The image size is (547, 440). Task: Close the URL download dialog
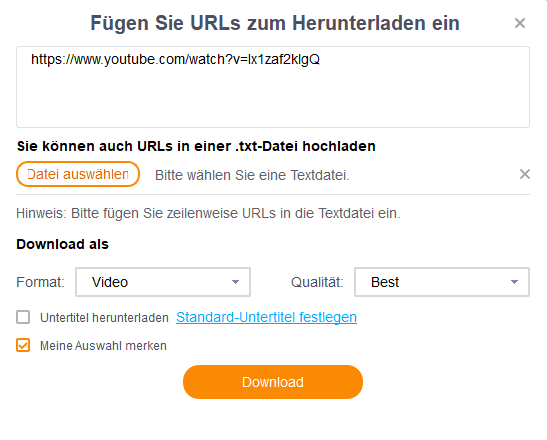tap(520, 23)
